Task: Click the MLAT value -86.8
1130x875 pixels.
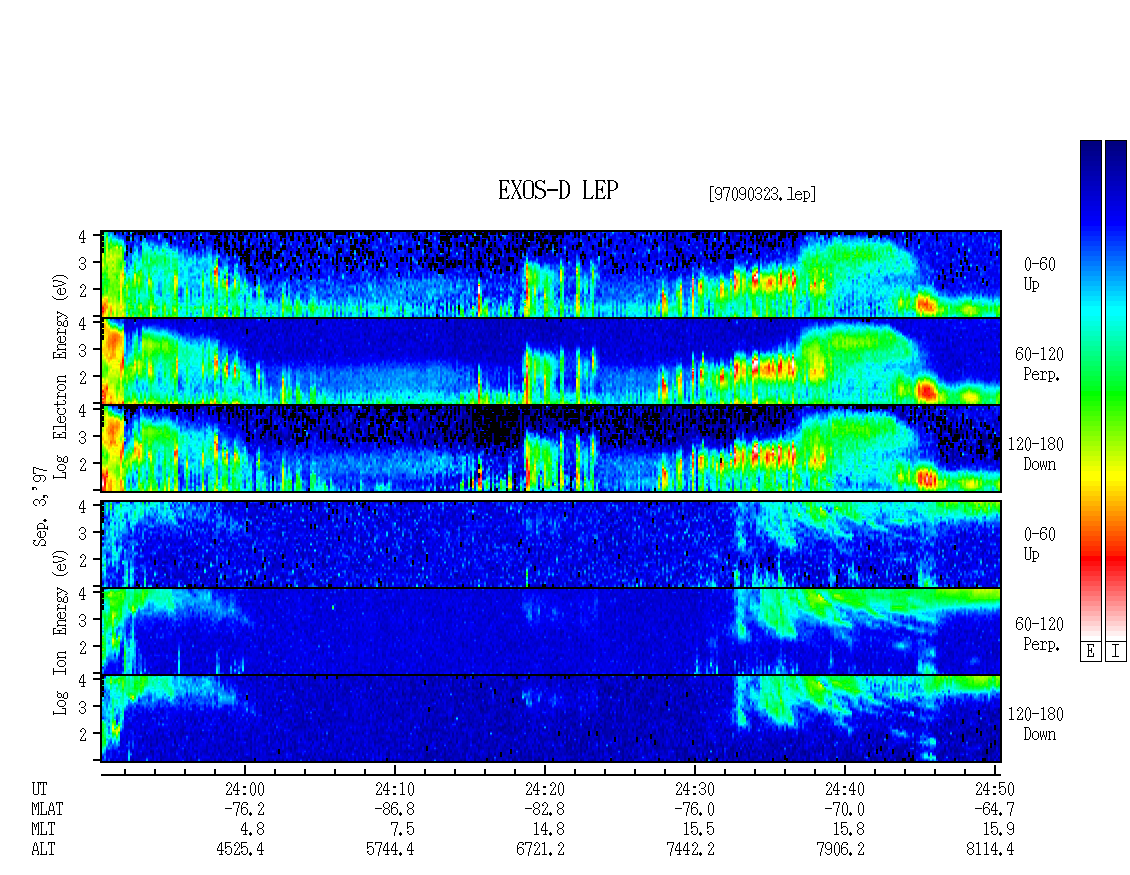Action: coord(393,809)
